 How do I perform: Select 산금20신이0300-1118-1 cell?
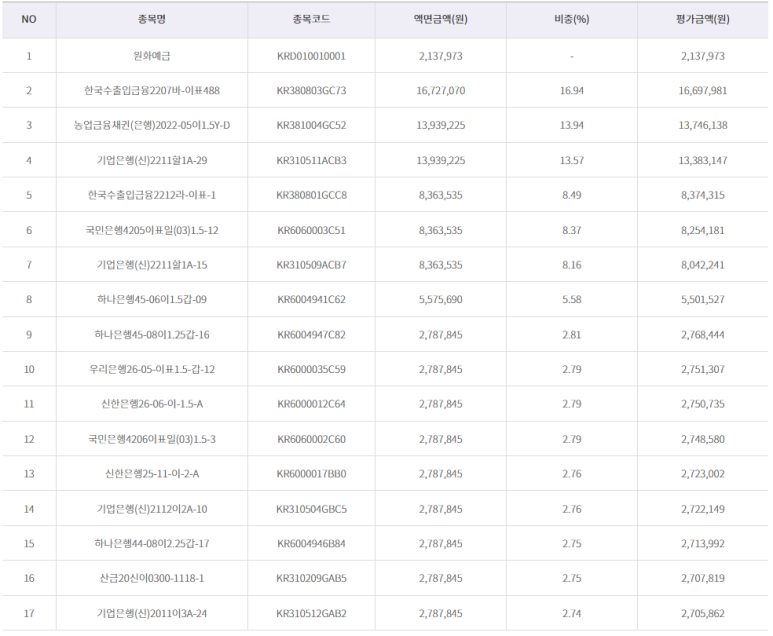tap(152, 578)
